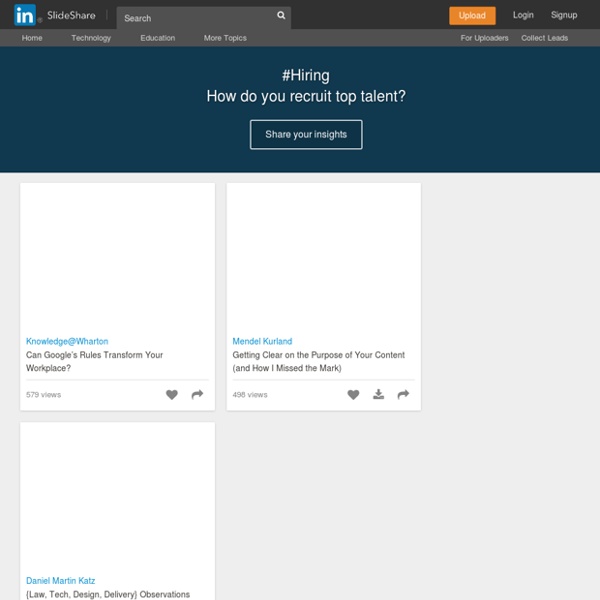Open Can Google's Rules Transform Your Workplace title
The width and height of the screenshot is (600, 600).
click(x=95, y=361)
